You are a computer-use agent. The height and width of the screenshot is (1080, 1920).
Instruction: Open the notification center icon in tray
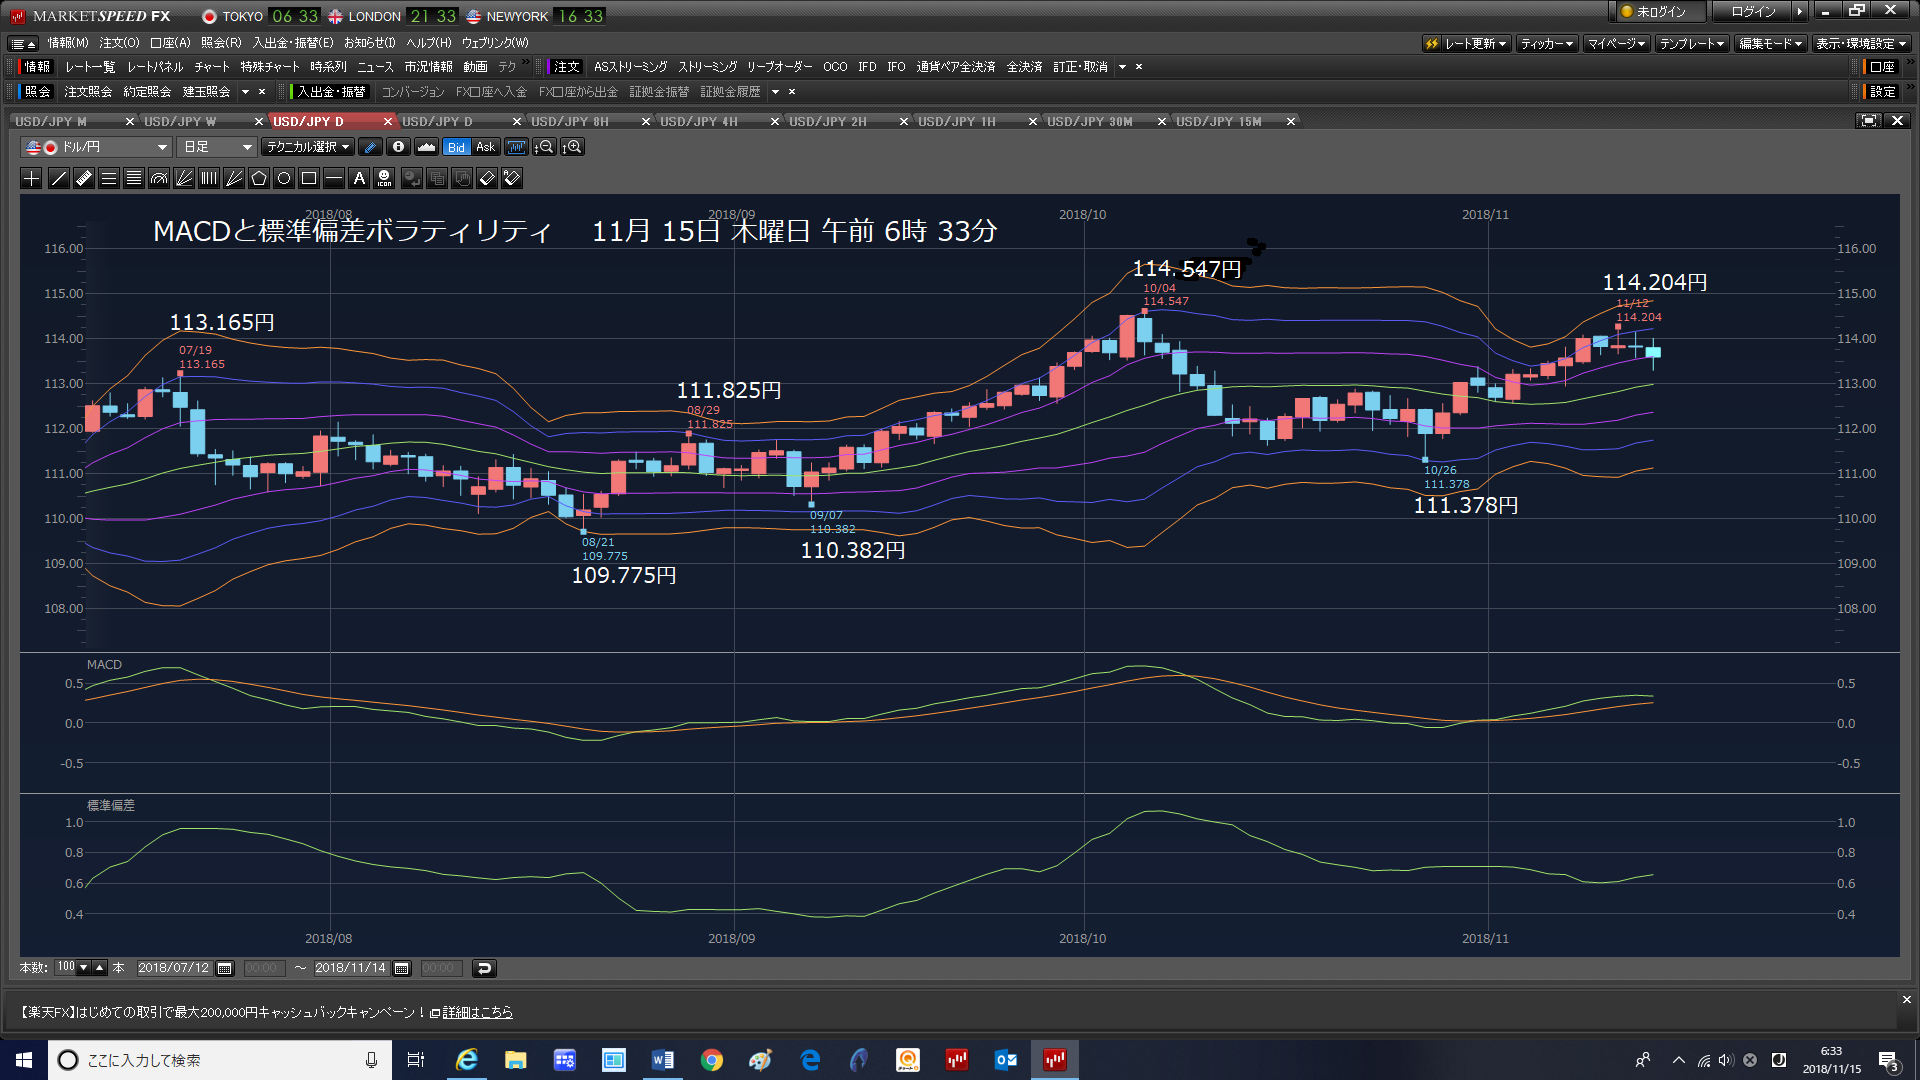click(x=1889, y=1060)
